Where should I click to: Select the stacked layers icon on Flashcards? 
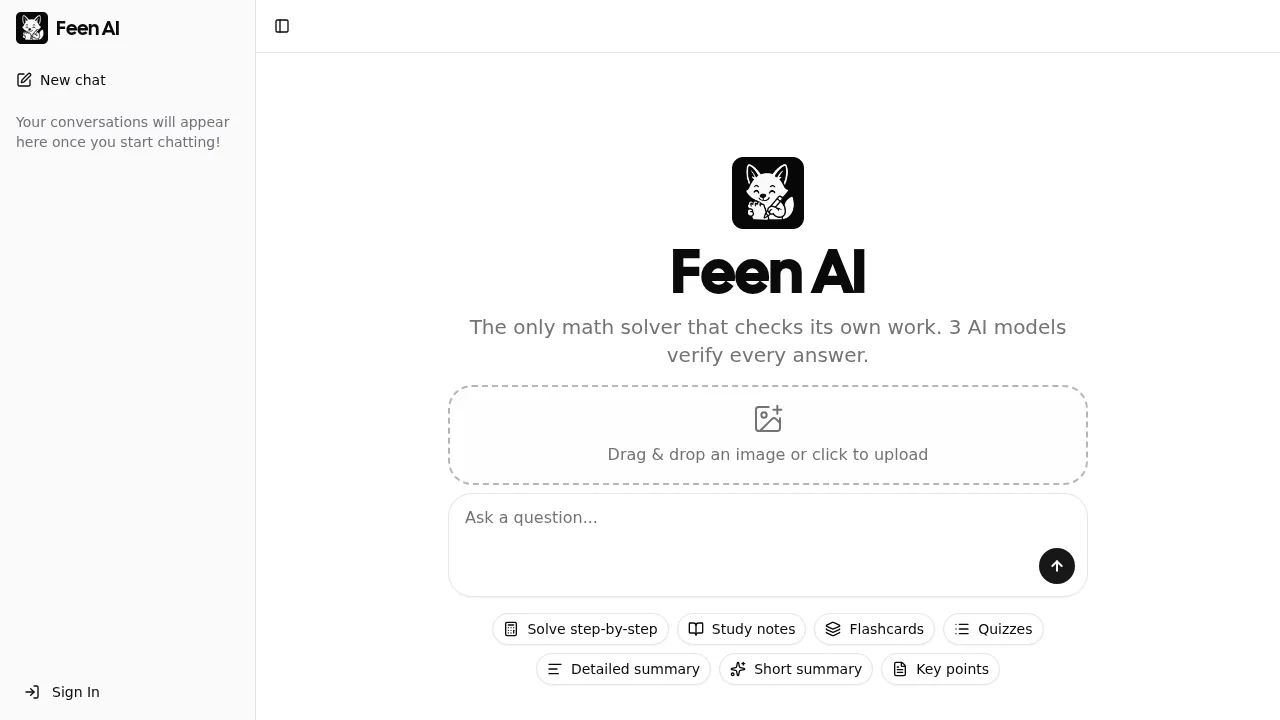[x=833, y=629]
